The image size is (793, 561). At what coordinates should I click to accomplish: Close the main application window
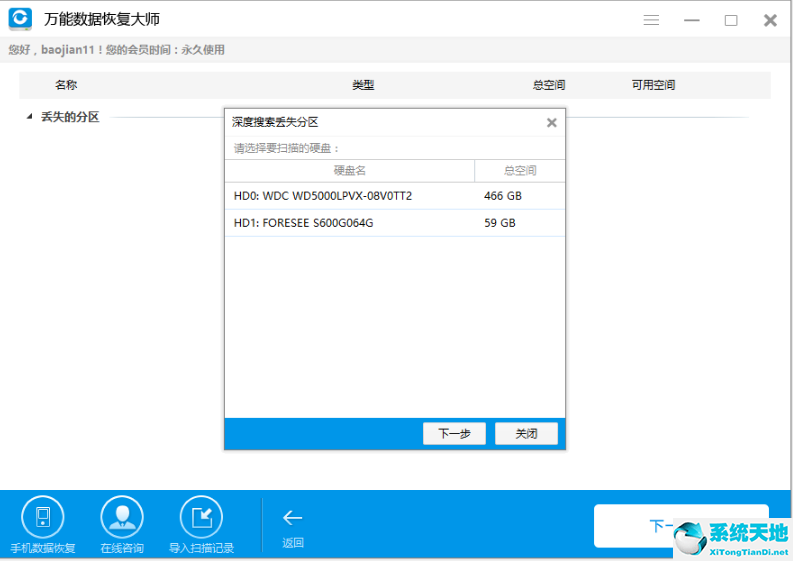(770, 20)
